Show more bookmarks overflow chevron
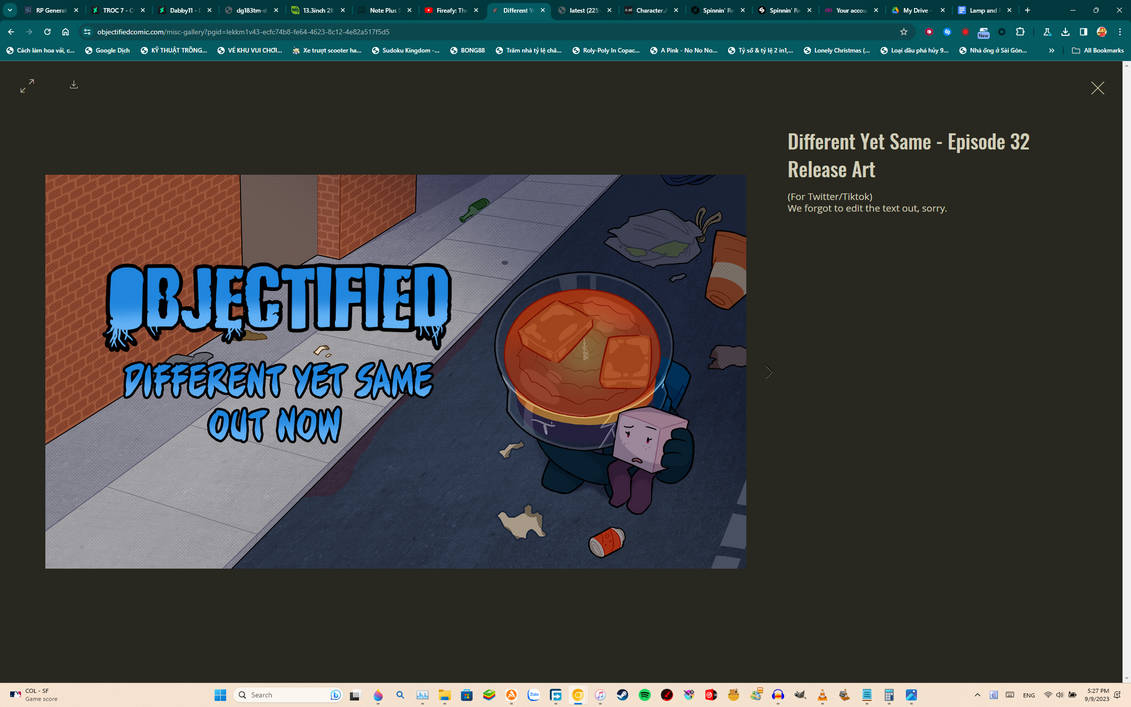 (1051, 50)
